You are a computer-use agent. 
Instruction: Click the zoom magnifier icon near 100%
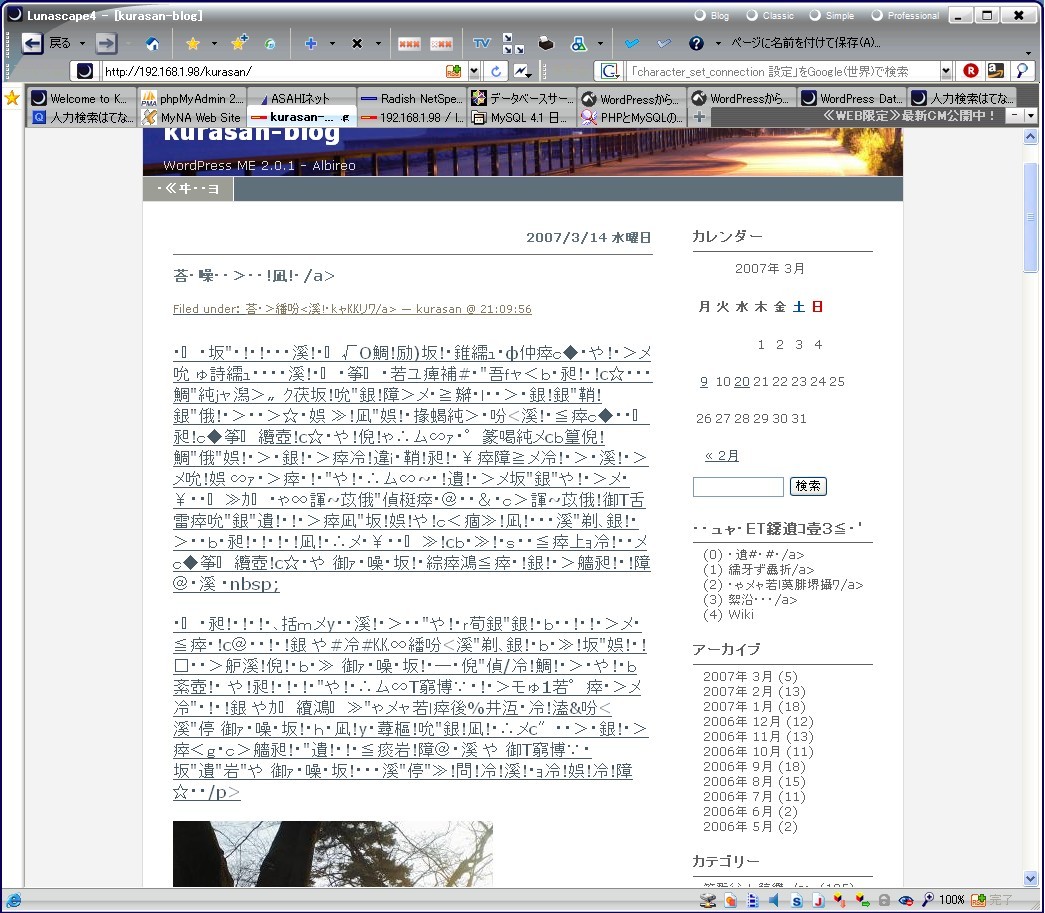928,900
